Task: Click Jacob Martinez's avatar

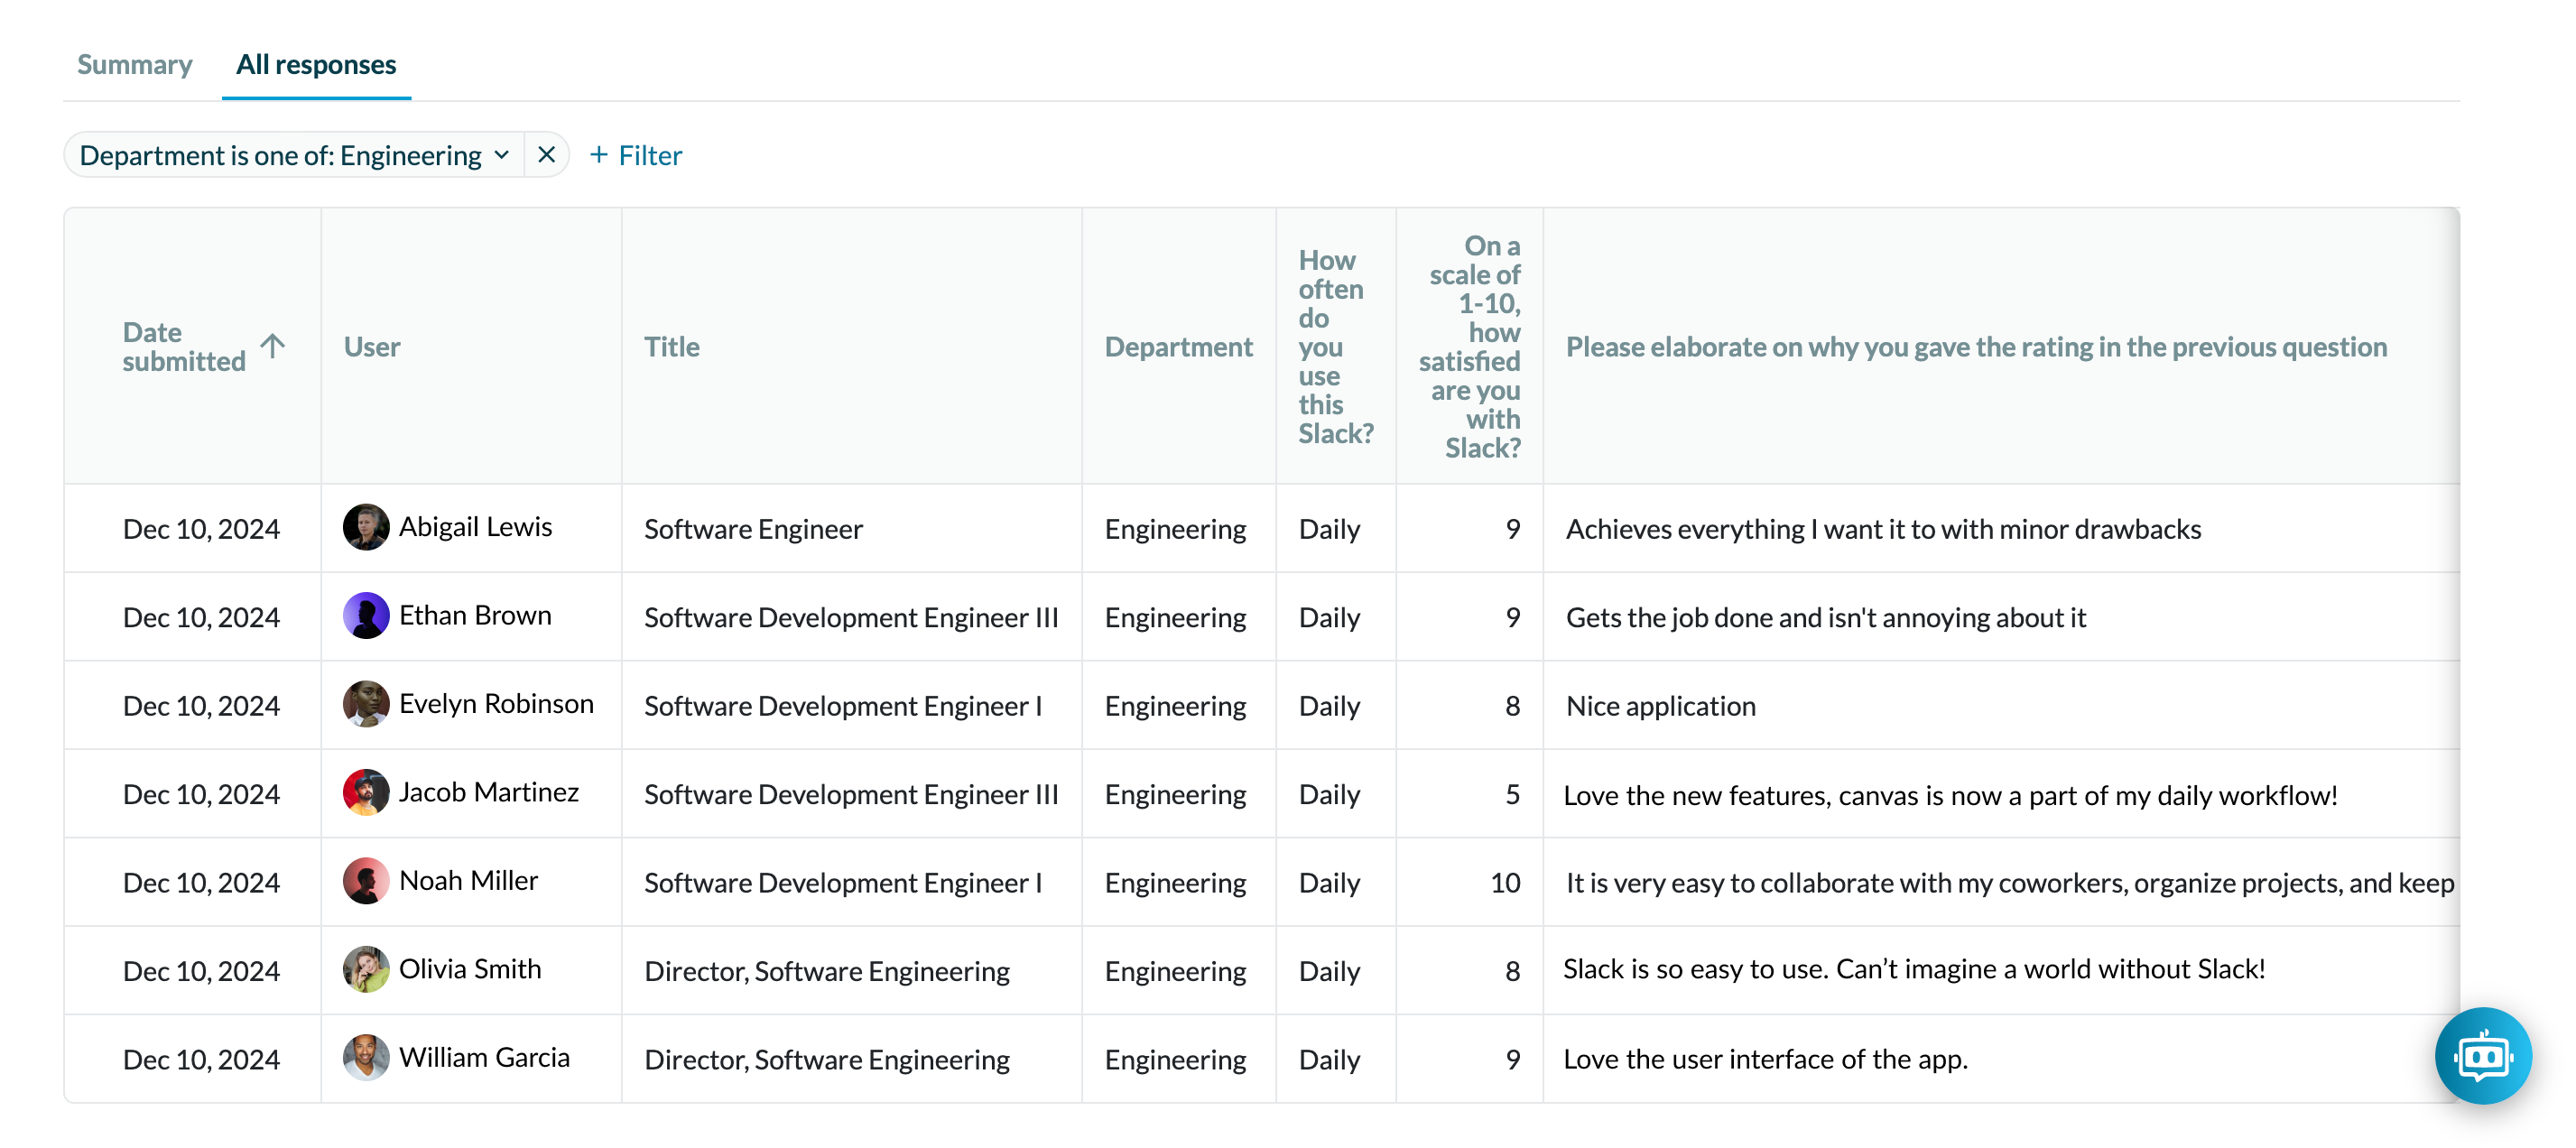Action: pyautogui.click(x=365, y=793)
